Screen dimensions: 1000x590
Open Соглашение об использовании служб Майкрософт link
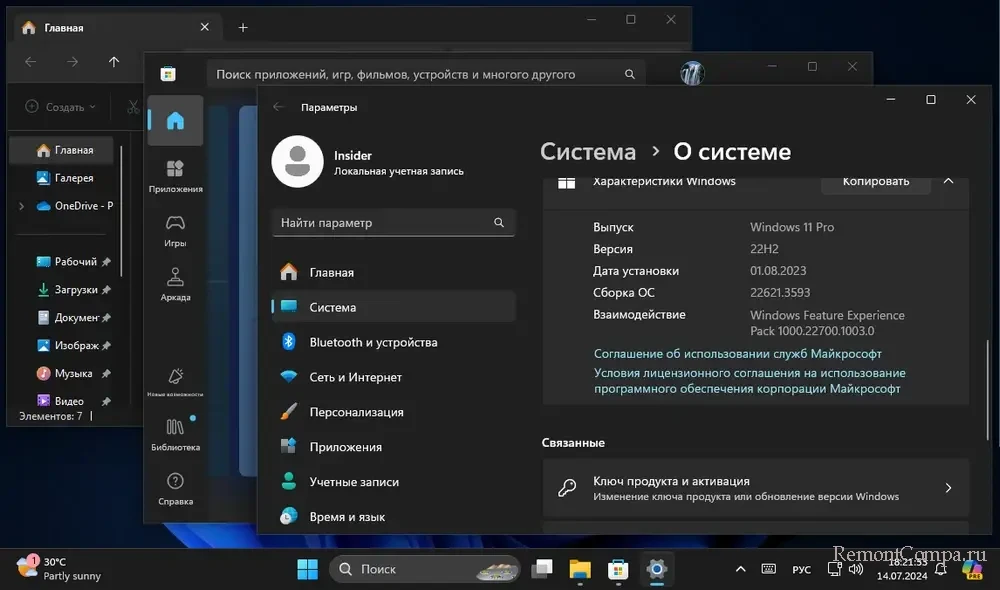[x=737, y=353]
